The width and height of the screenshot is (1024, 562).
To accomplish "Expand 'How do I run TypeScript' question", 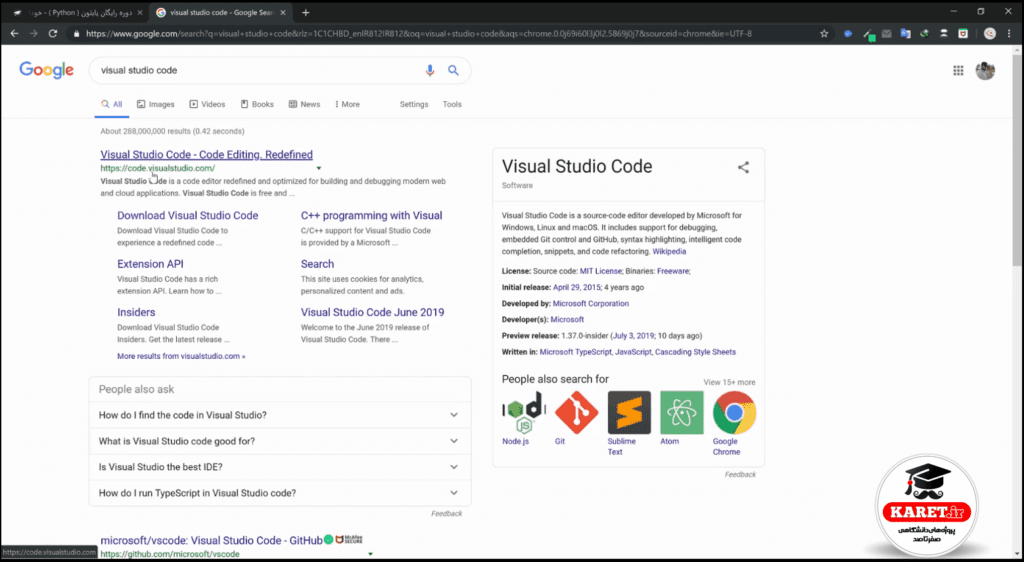I will tap(280, 493).
